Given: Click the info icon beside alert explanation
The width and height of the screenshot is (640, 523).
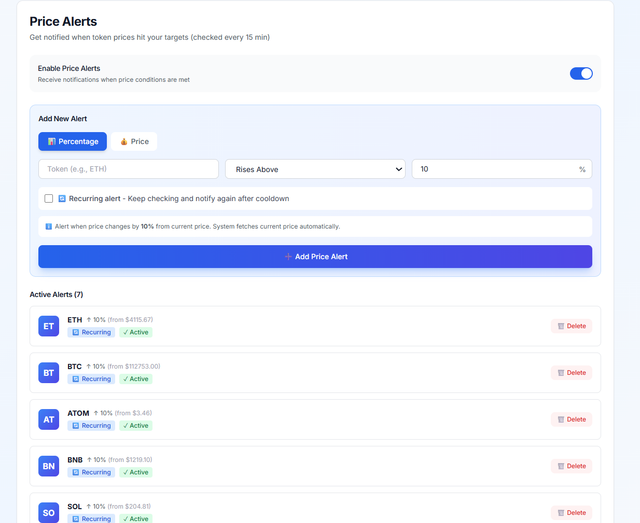Looking at the screenshot, I should tap(49, 226).
